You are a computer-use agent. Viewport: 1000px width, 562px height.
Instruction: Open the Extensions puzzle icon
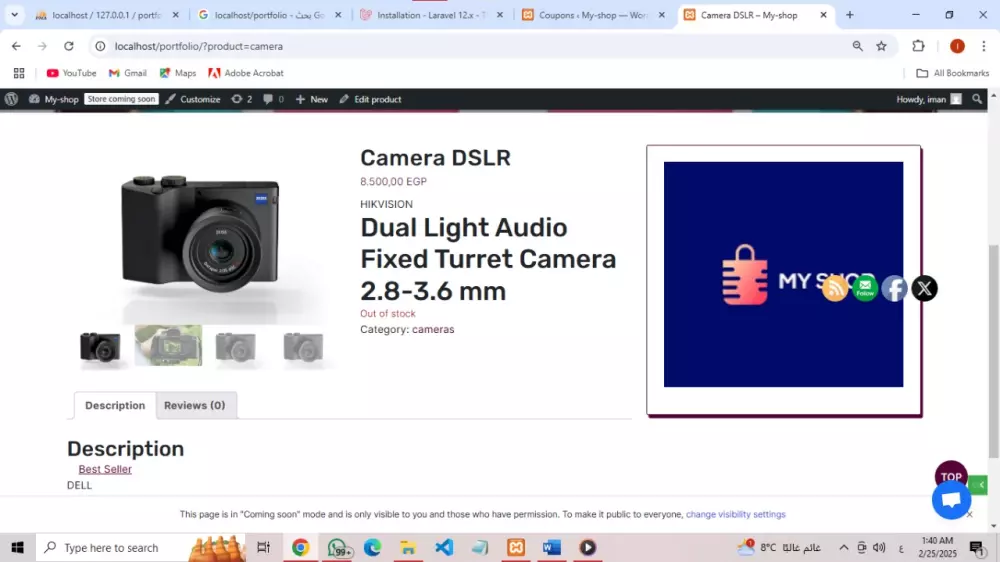coord(918,46)
